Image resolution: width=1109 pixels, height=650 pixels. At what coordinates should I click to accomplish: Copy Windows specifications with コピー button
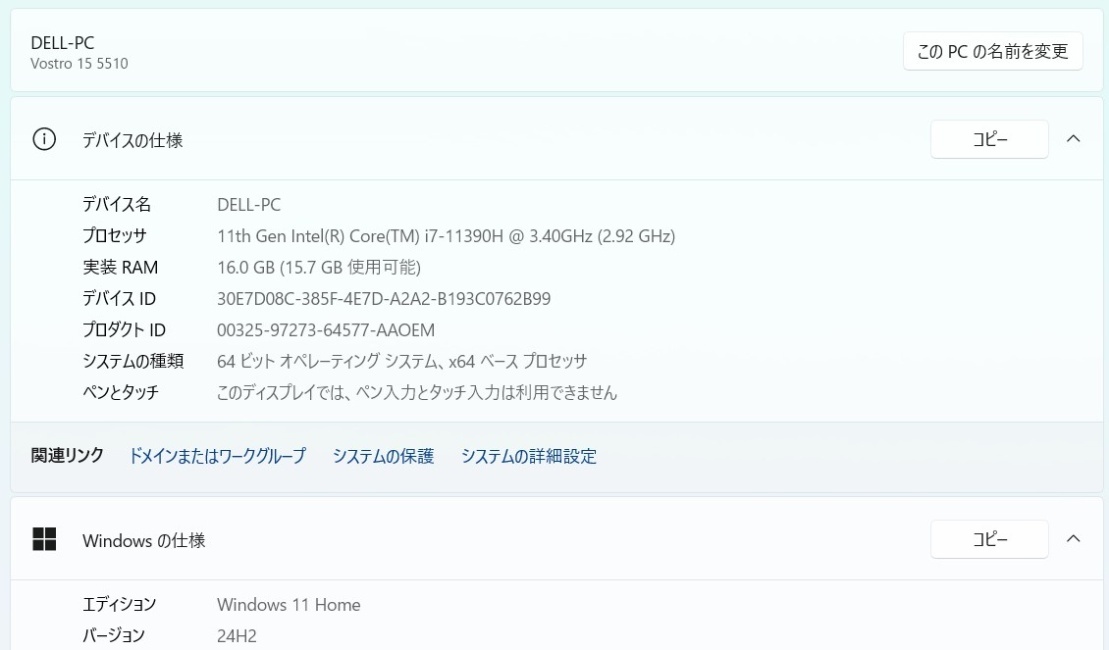989,539
